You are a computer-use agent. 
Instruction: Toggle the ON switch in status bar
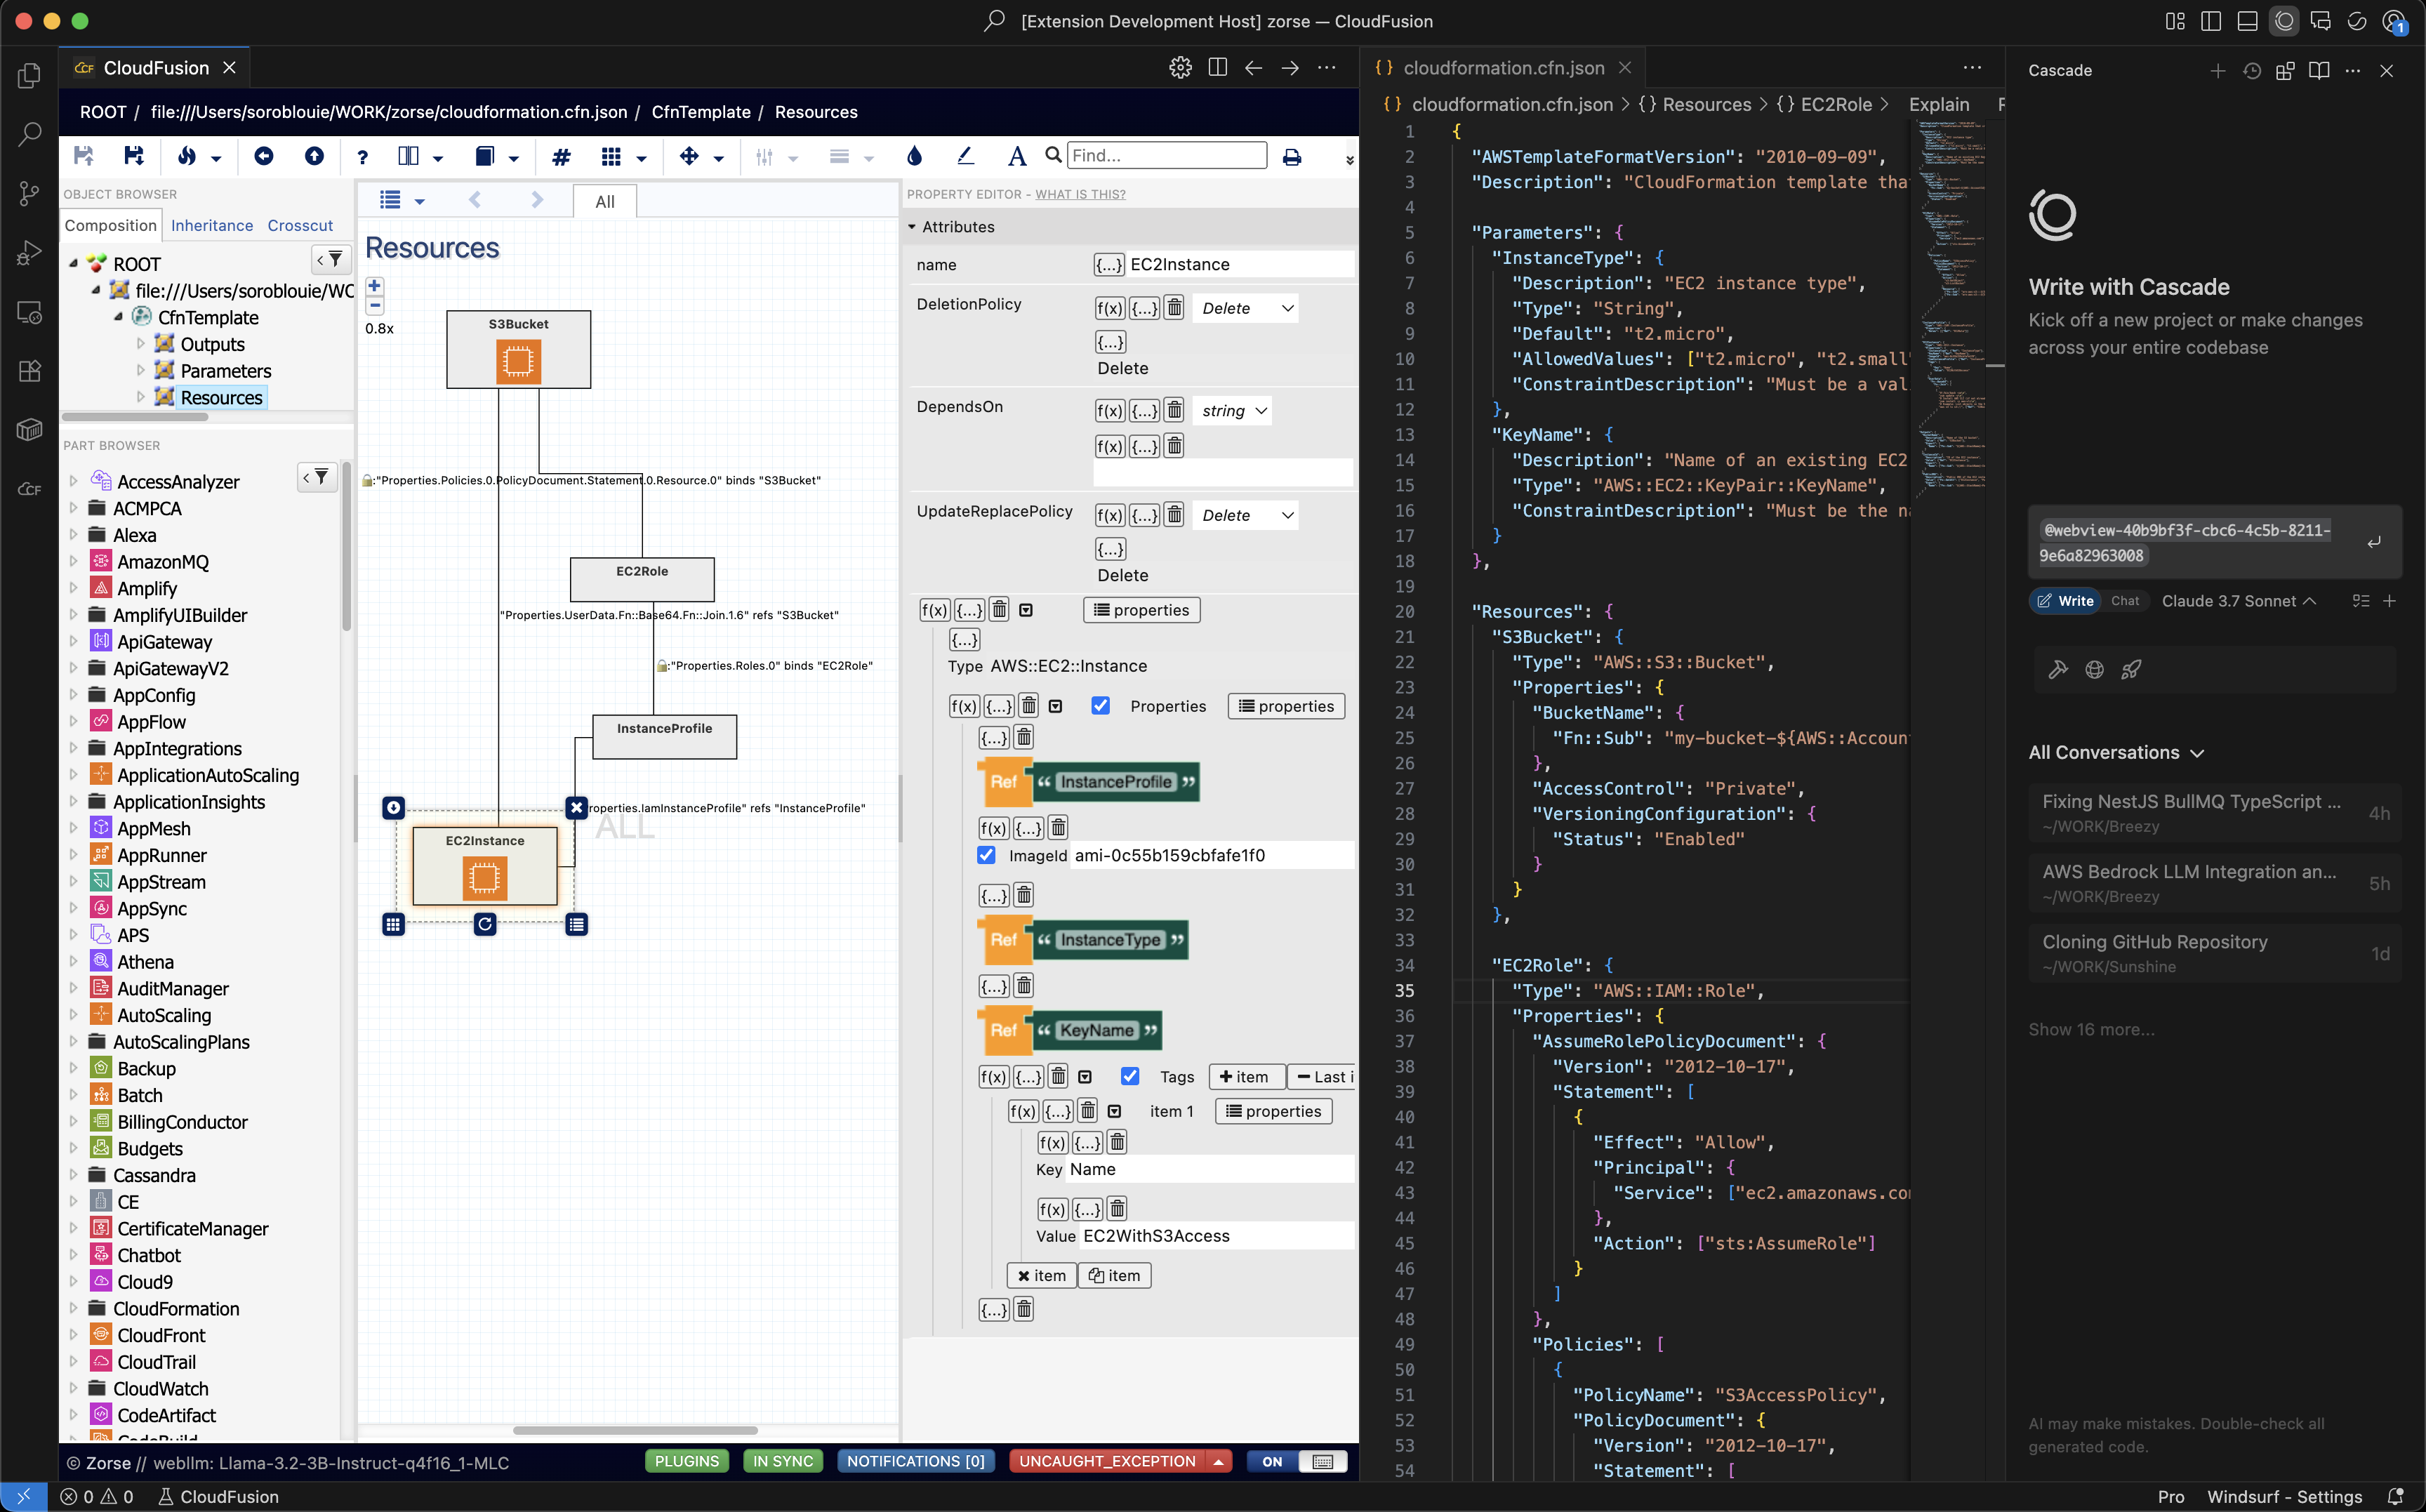(1297, 1461)
